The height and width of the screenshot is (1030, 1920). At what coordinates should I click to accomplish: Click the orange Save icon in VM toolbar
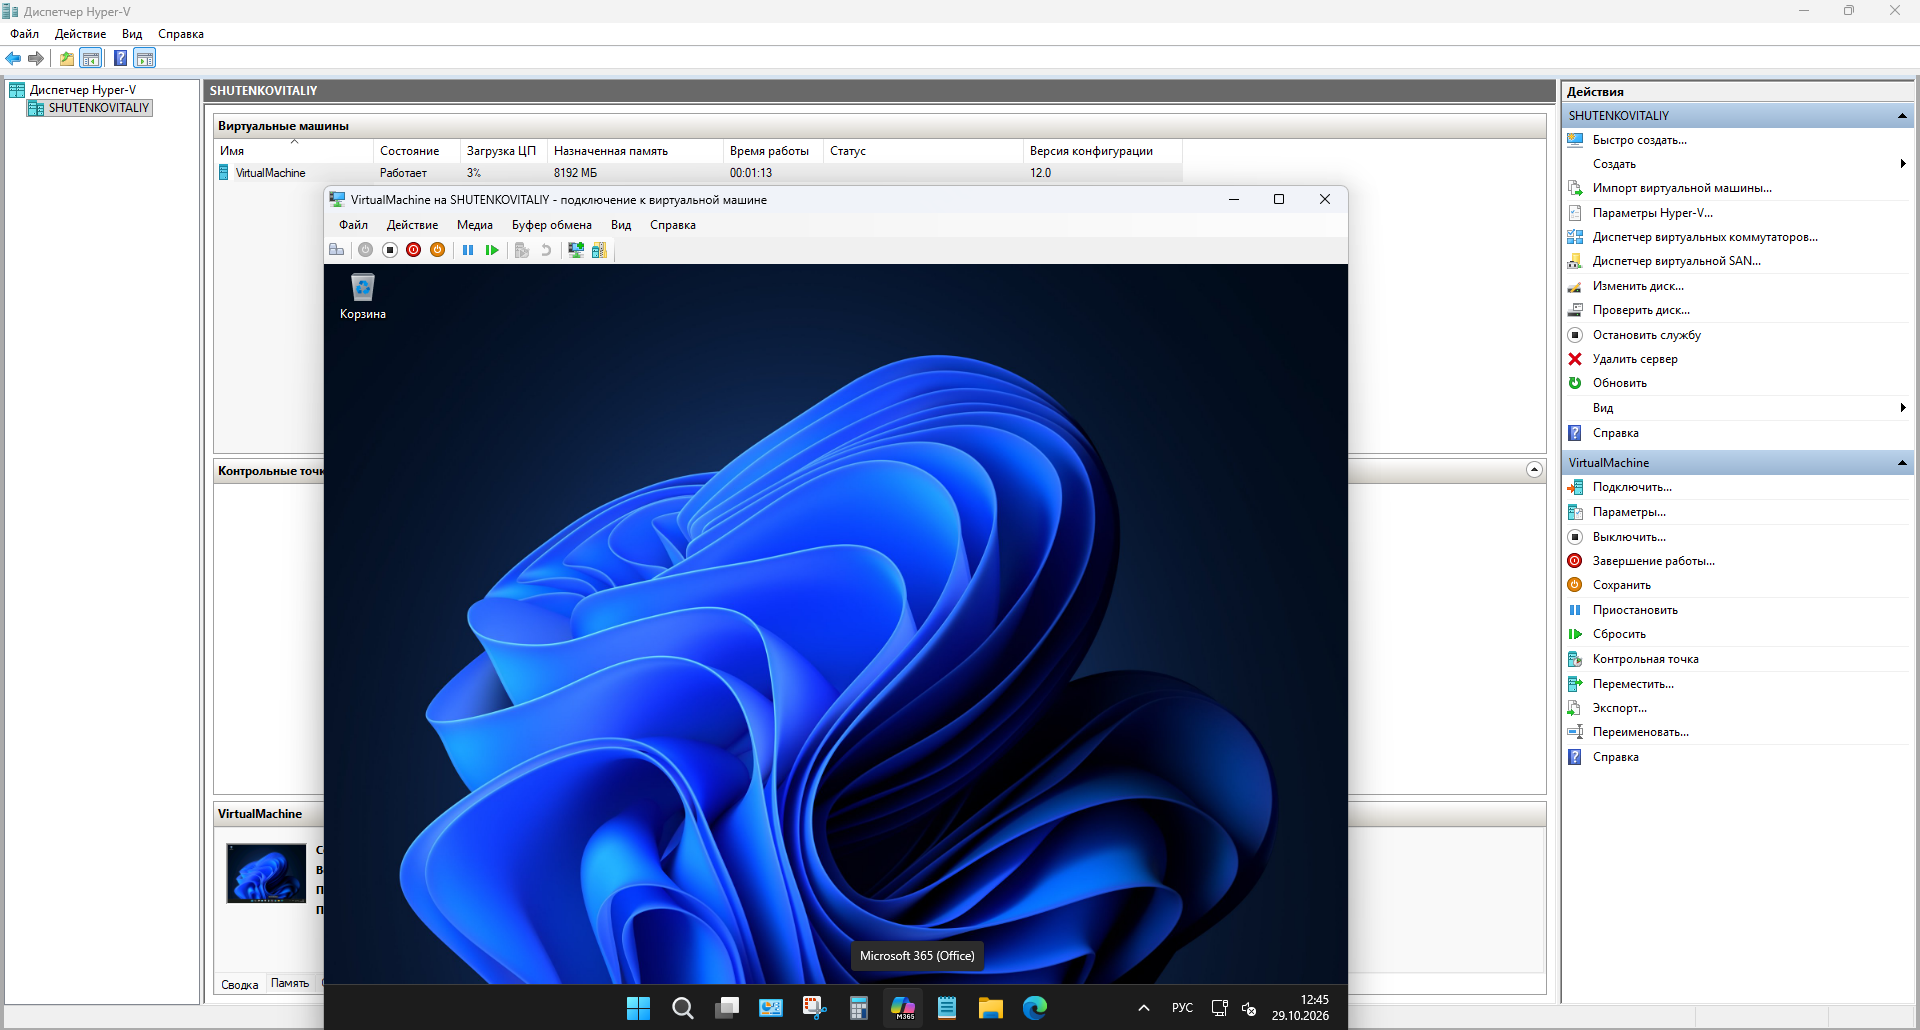438,250
